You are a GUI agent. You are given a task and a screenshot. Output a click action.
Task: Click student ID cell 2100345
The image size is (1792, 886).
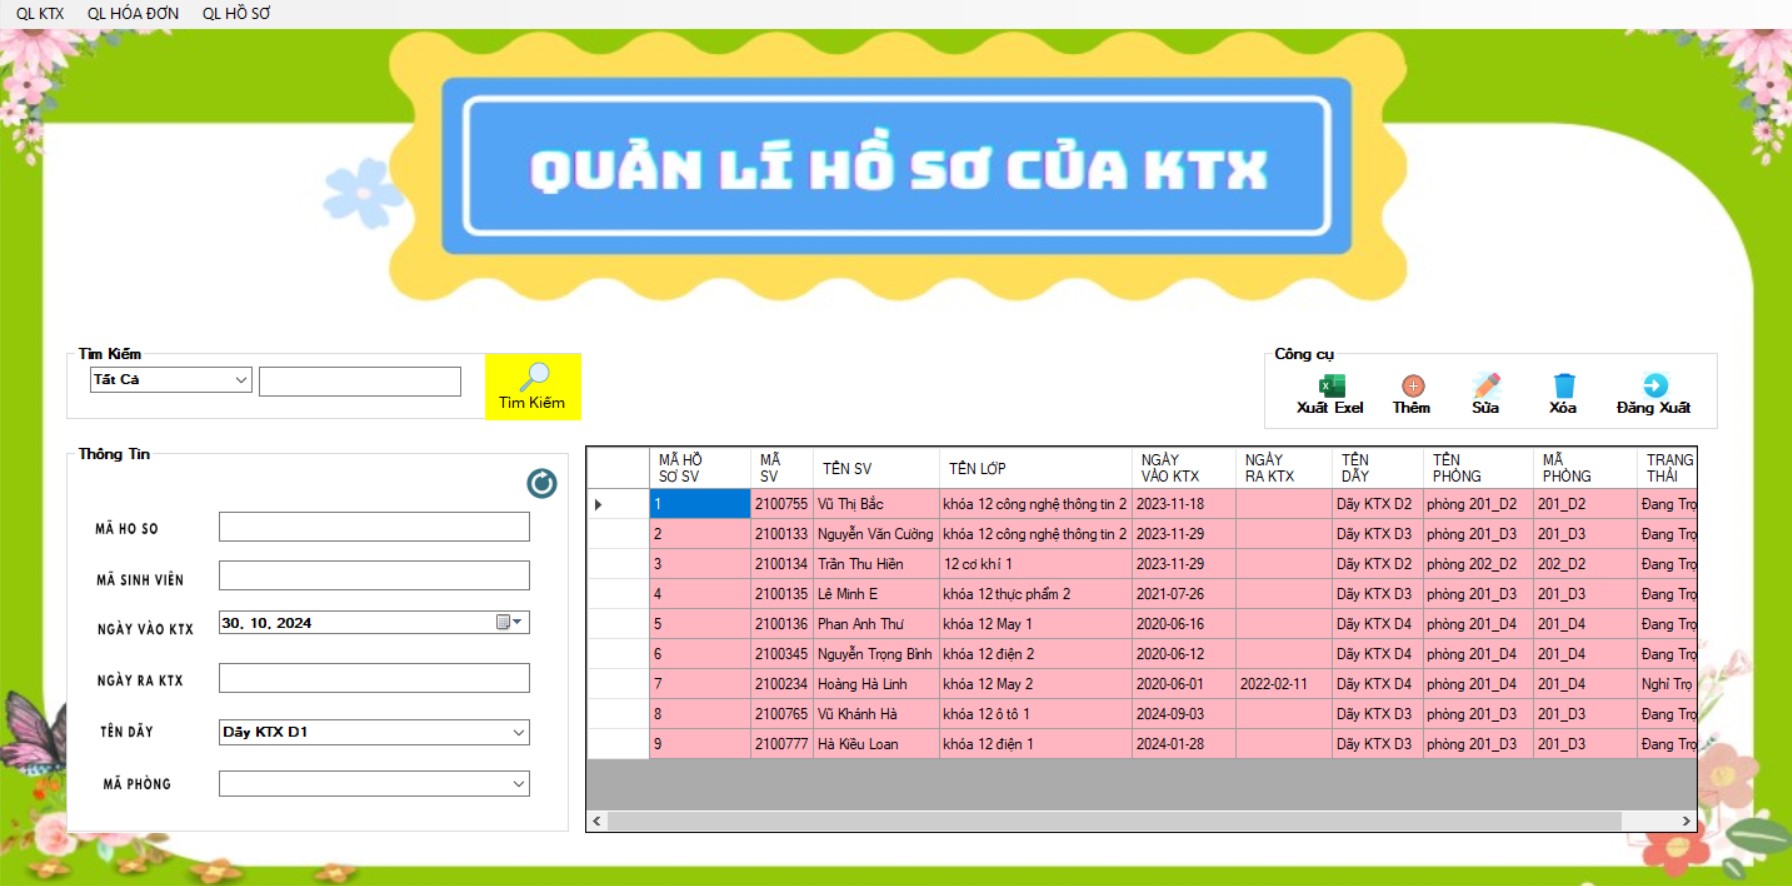(x=781, y=654)
